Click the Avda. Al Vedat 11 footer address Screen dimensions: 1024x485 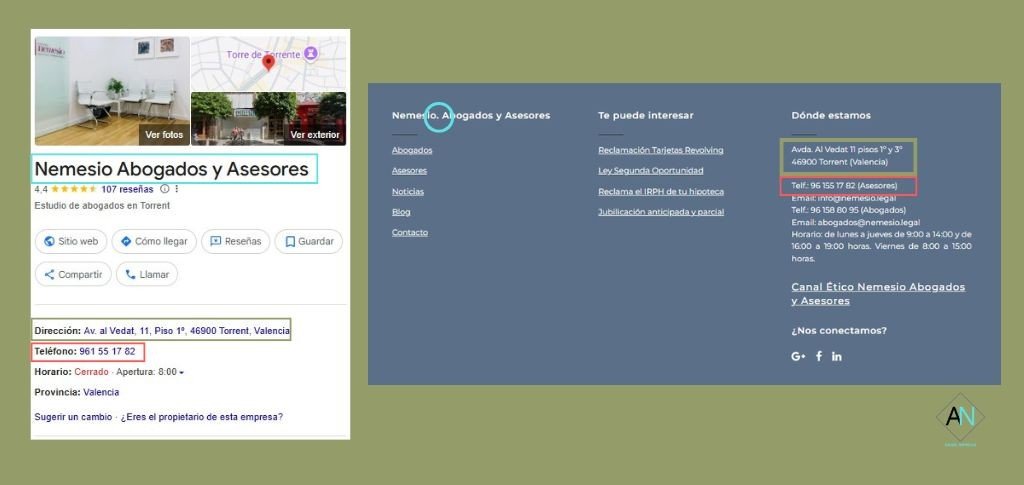(x=847, y=155)
